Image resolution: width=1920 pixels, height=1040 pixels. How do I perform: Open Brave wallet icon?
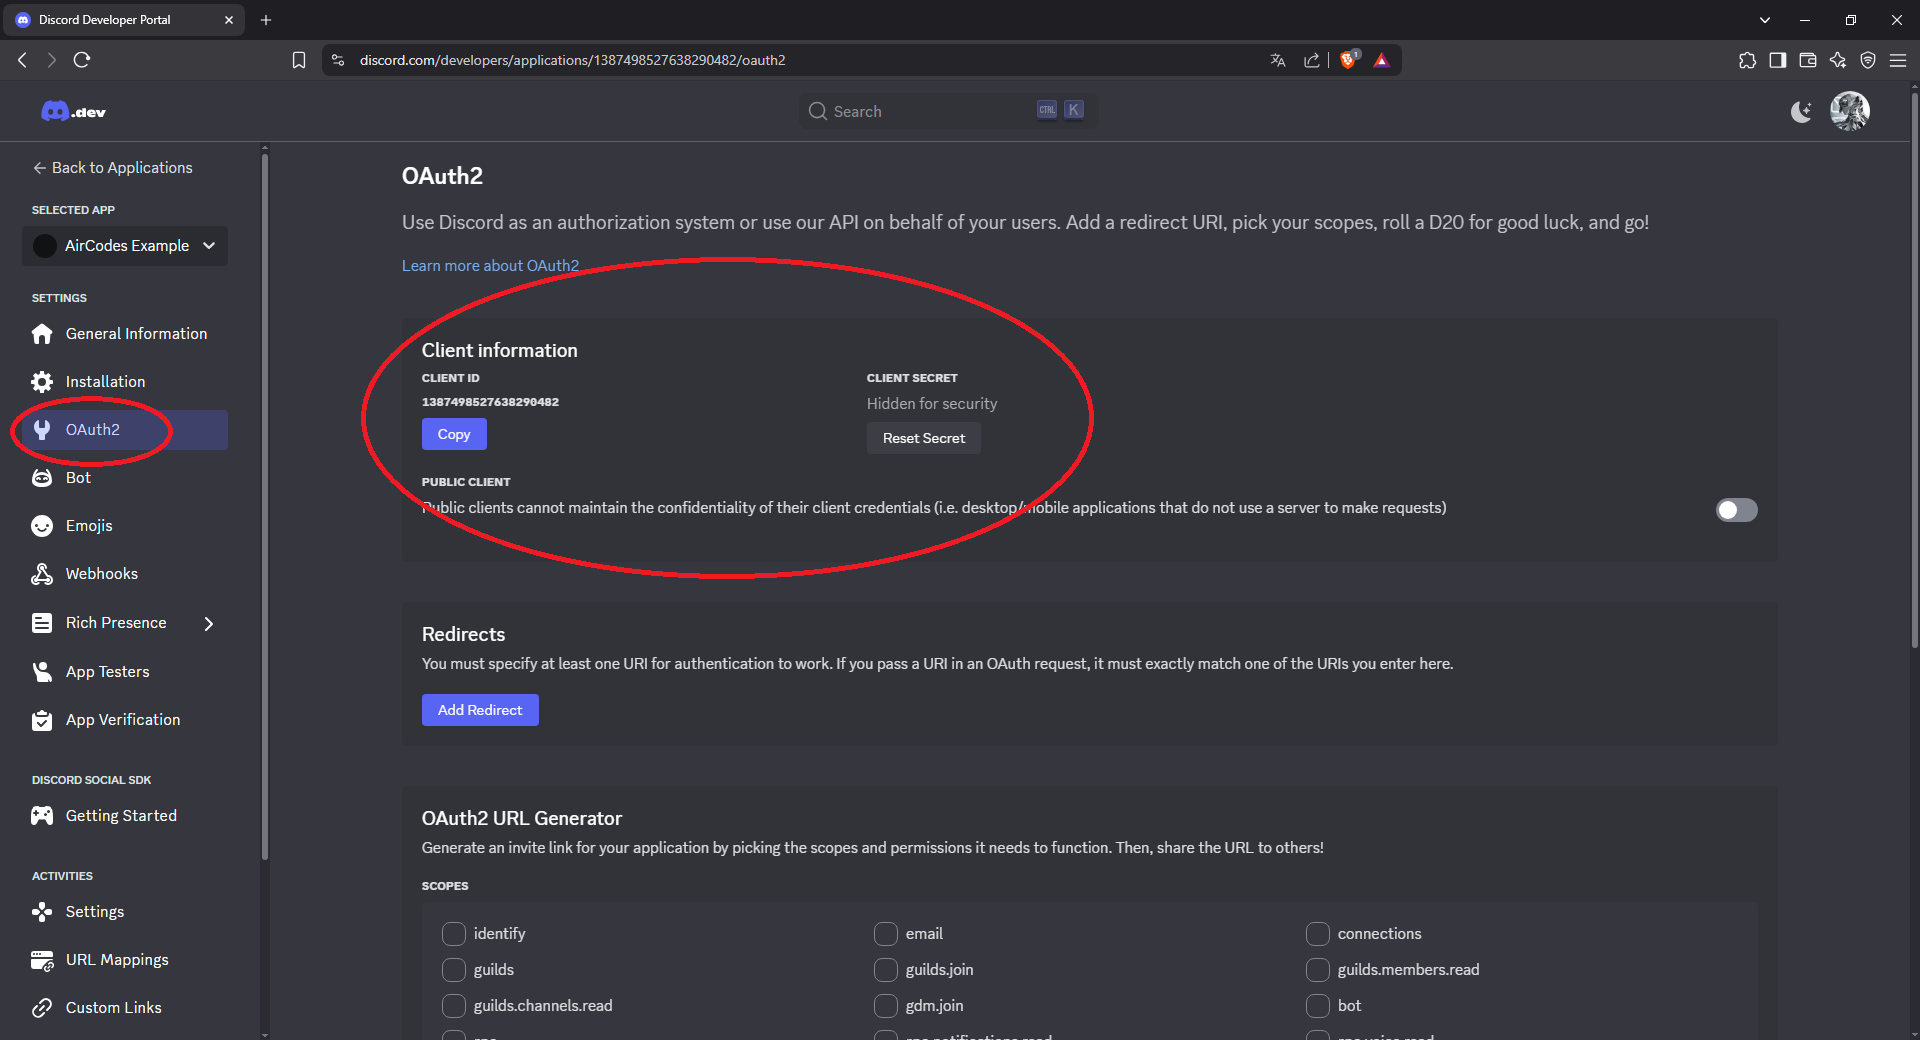1807,60
